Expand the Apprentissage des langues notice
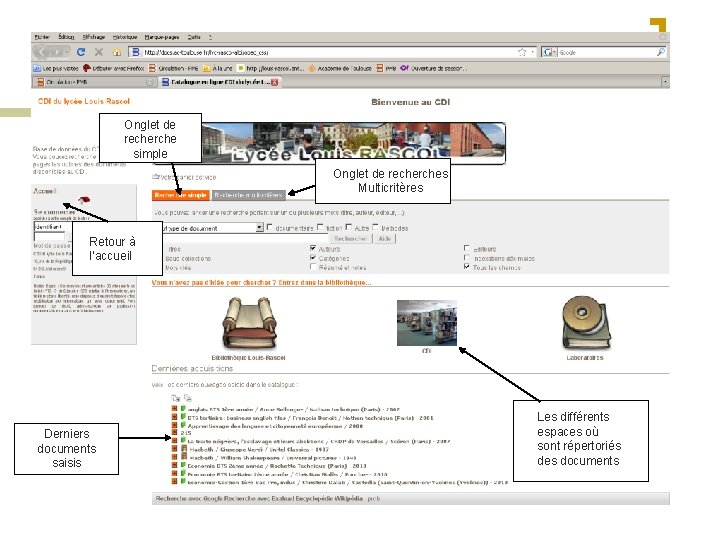 pos(174,425)
